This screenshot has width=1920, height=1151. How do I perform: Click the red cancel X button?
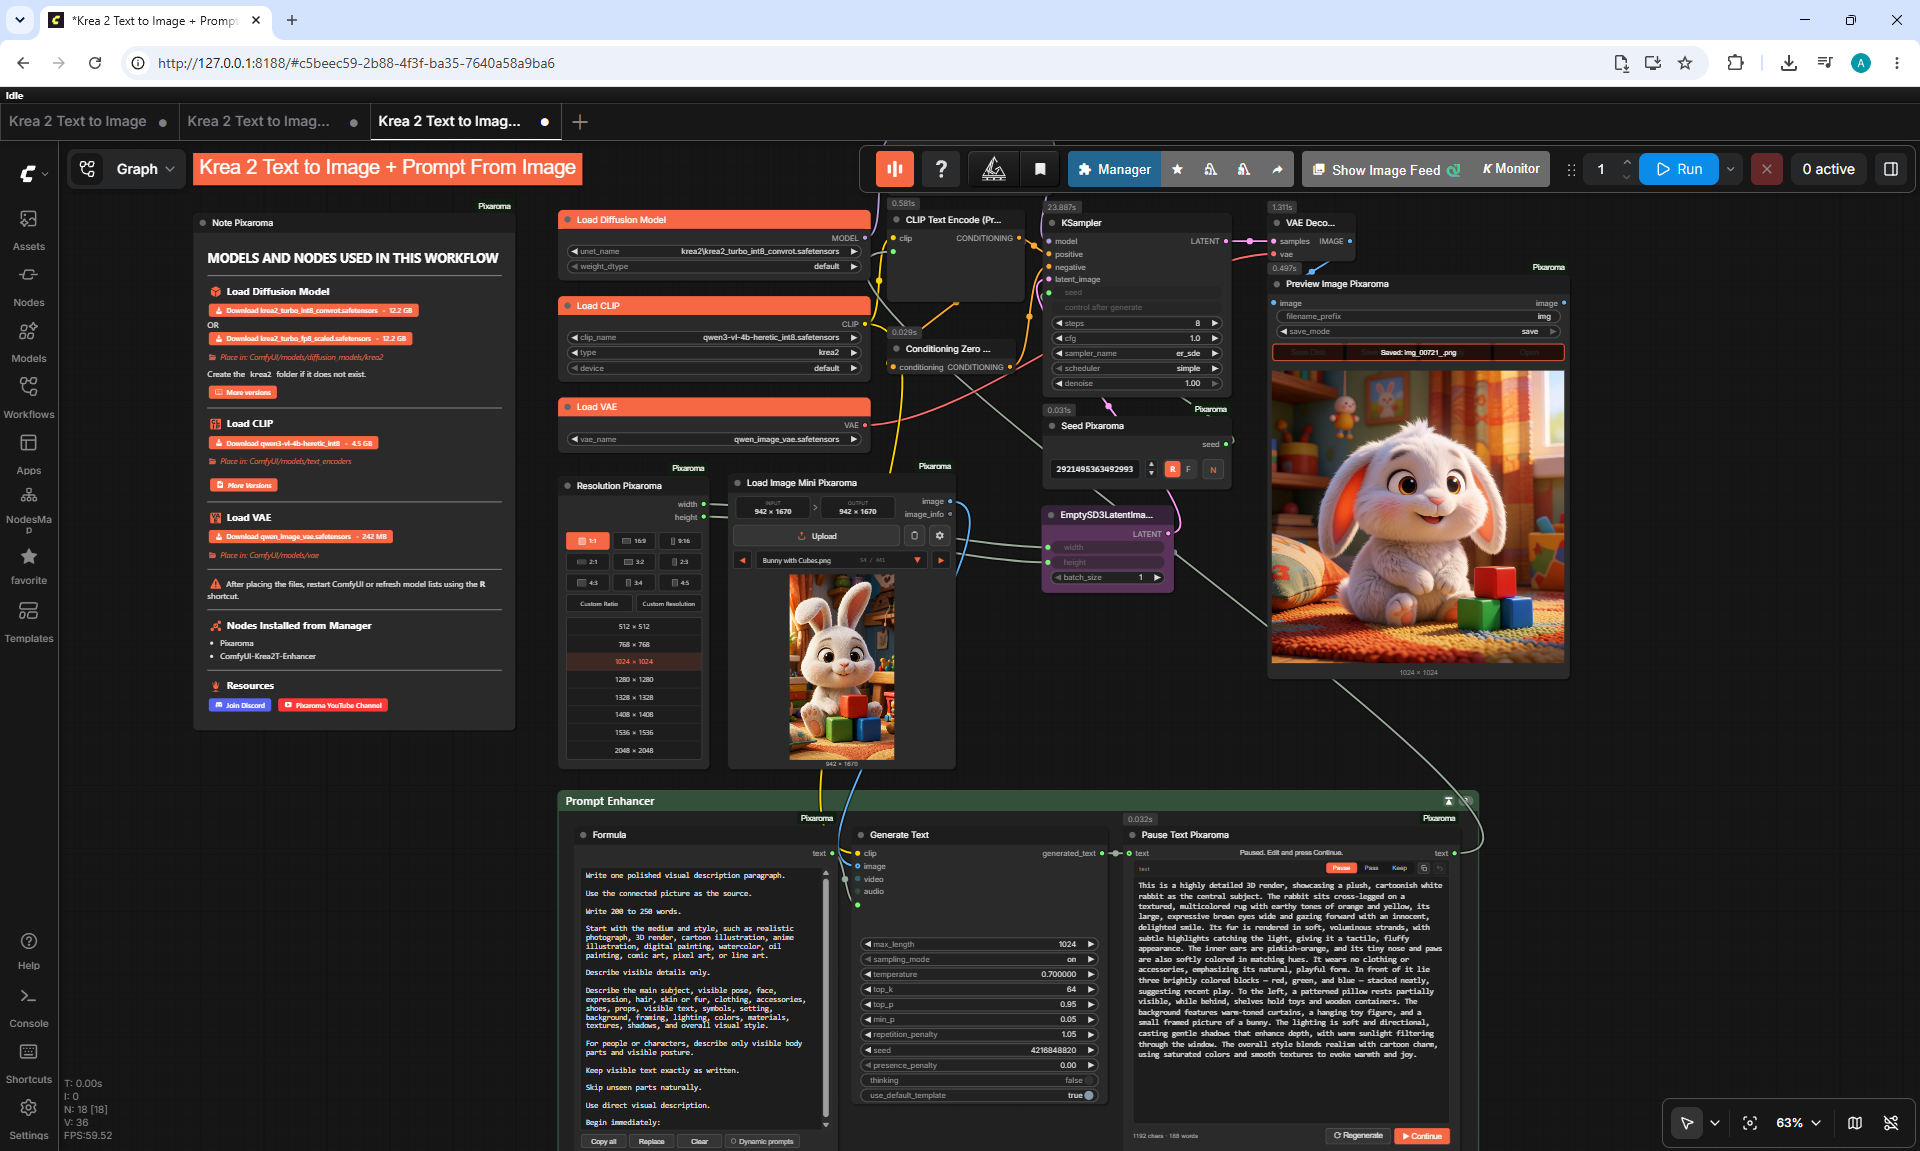click(1767, 169)
